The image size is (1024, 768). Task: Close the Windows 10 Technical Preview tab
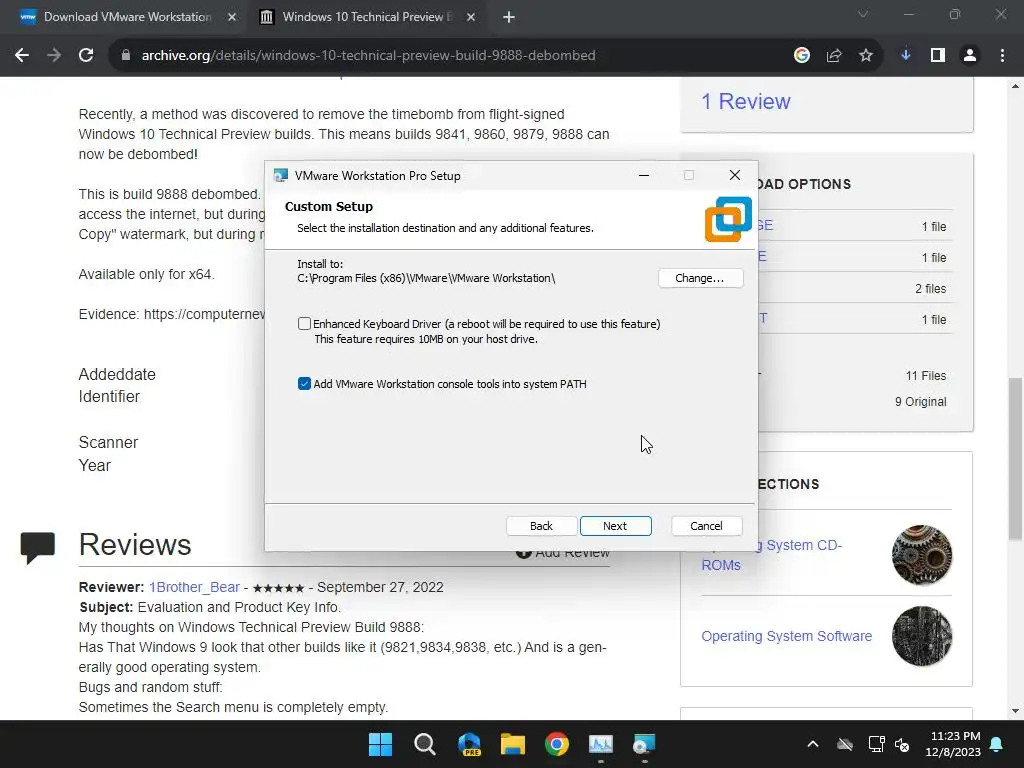click(470, 17)
